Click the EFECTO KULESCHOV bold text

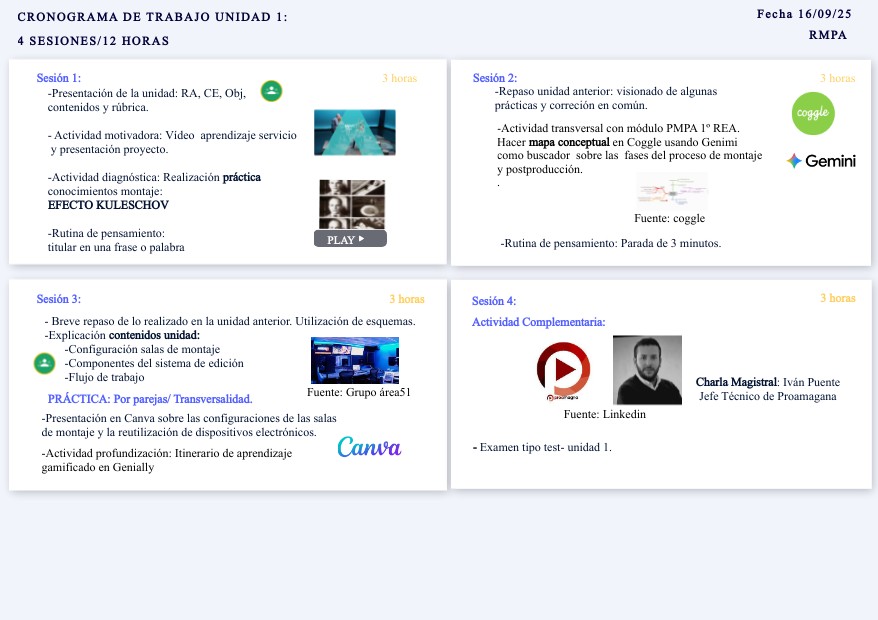coord(108,205)
